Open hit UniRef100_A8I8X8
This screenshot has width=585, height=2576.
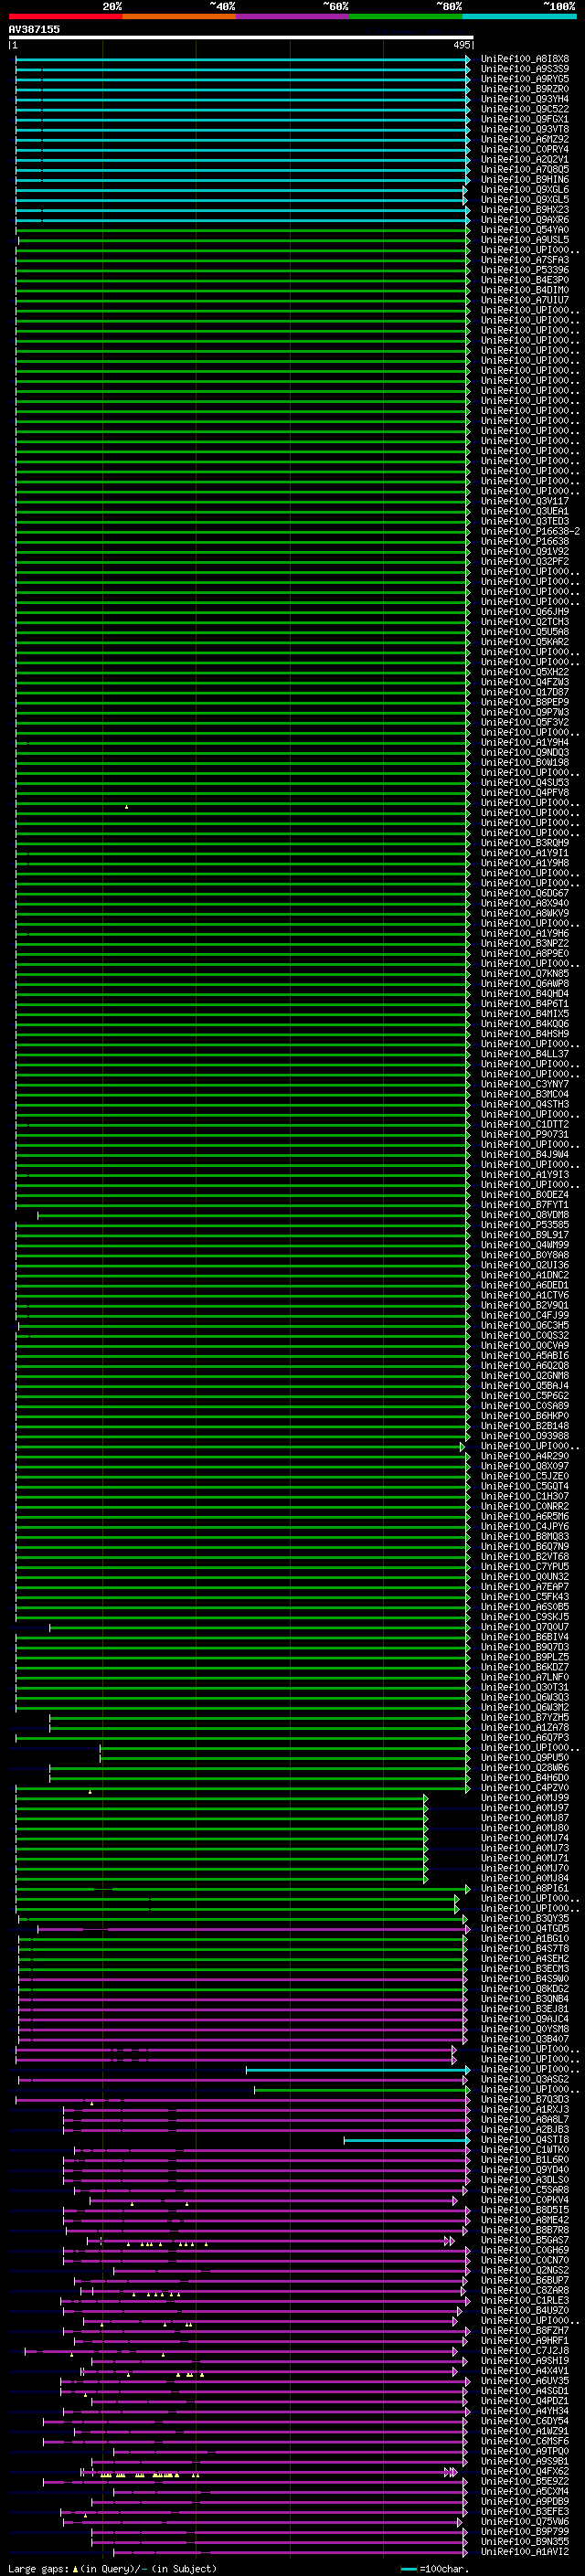pos(525,59)
